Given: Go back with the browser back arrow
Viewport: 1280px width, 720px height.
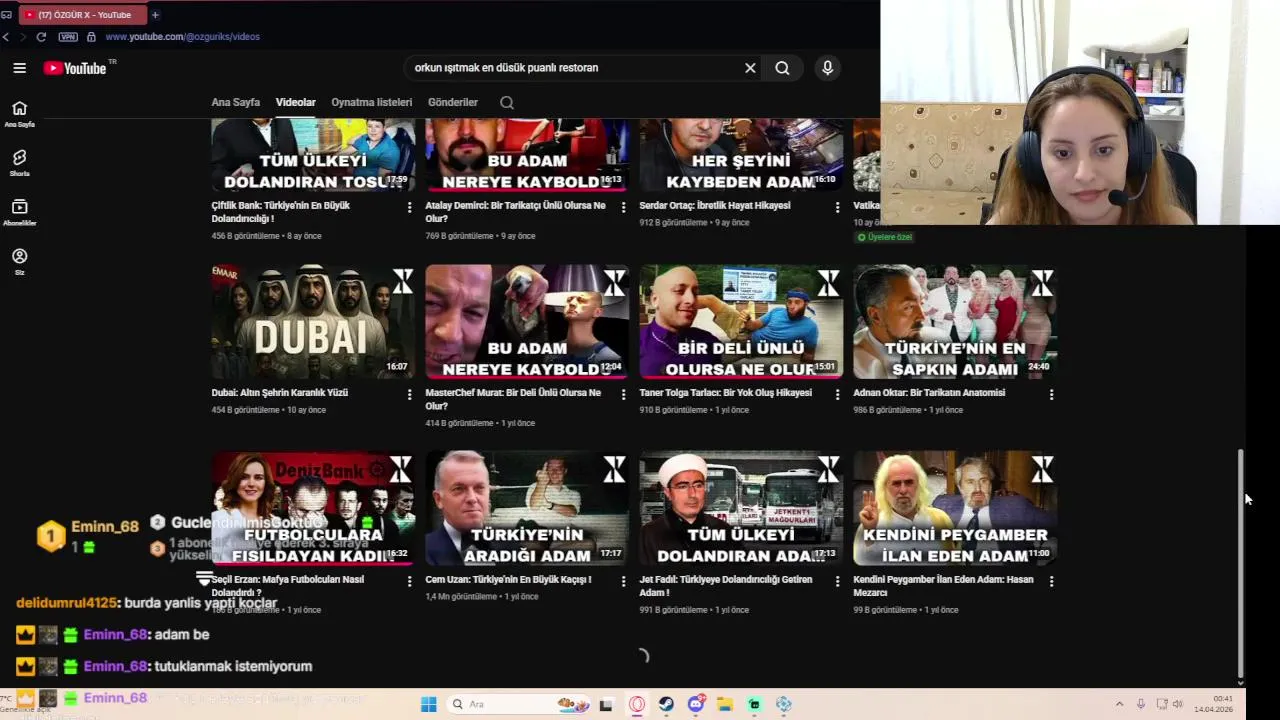Looking at the screenshot, I should (6, 37).
